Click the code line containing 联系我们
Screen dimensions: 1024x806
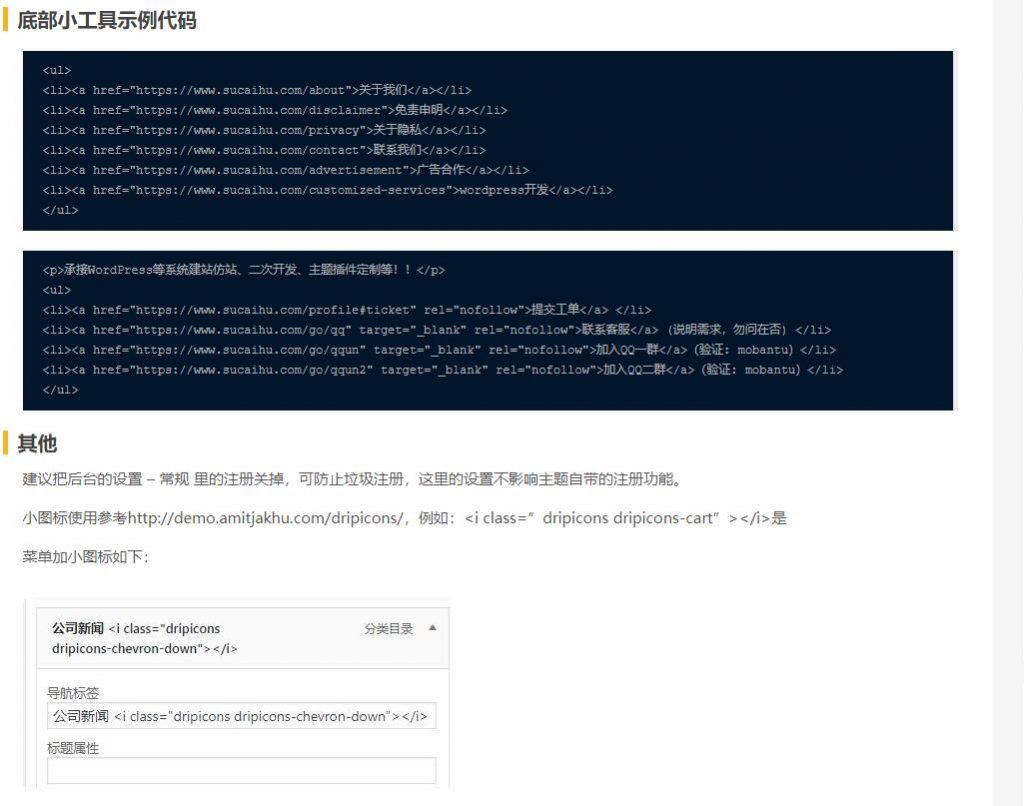point(264,150)
